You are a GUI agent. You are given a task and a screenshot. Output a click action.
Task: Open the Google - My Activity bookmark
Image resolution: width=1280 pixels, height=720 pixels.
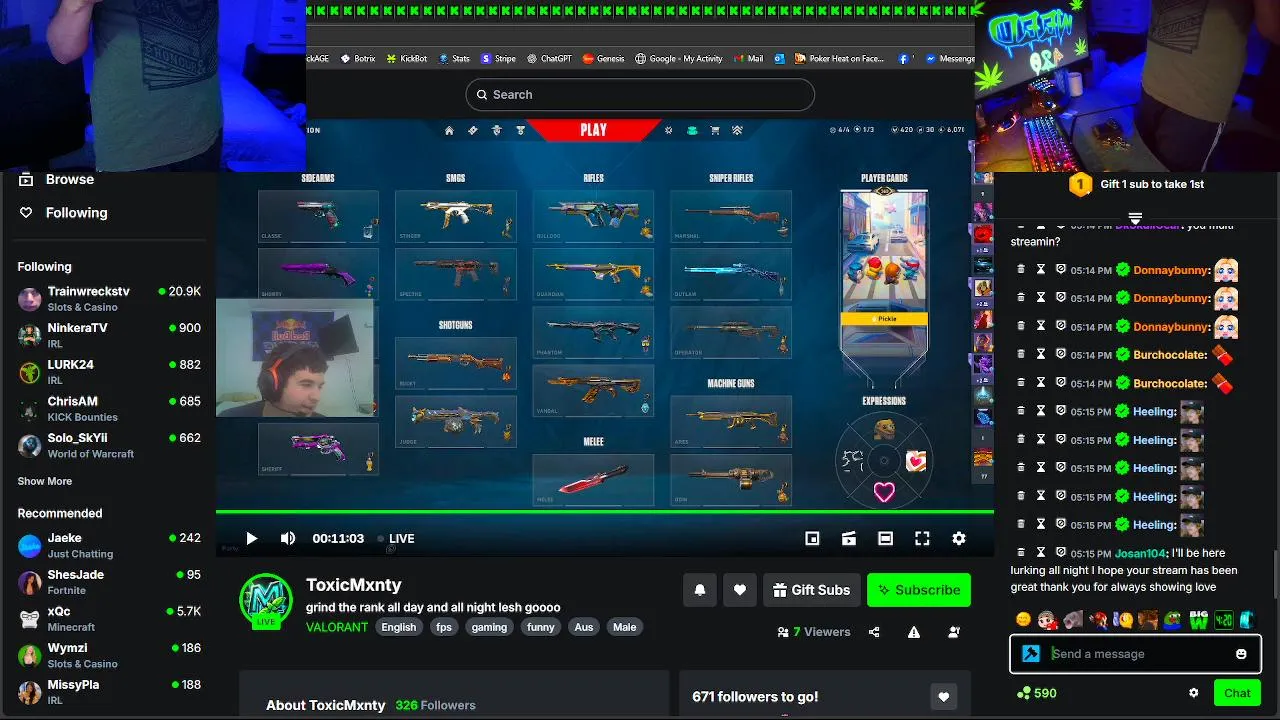(x=679, y=59)
